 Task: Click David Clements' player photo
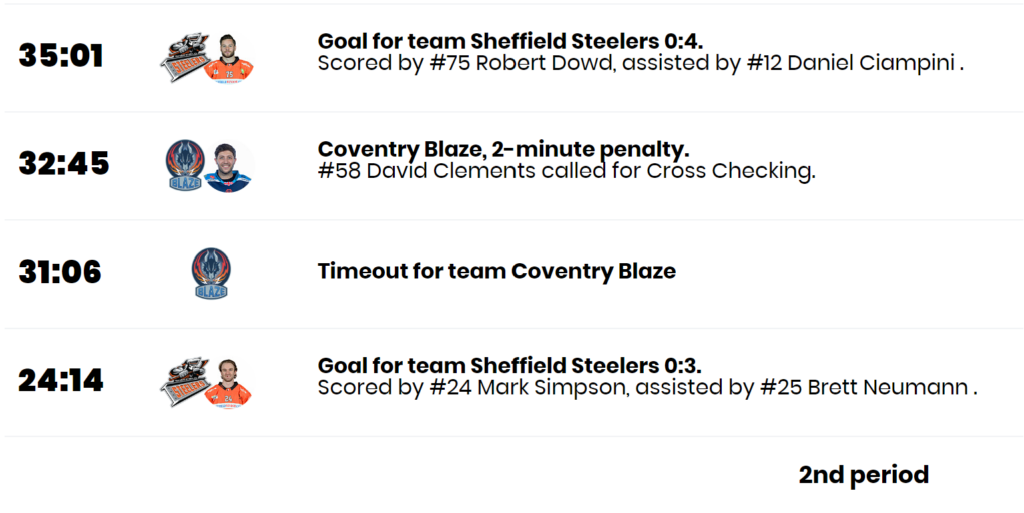click(x=229, y=166)
